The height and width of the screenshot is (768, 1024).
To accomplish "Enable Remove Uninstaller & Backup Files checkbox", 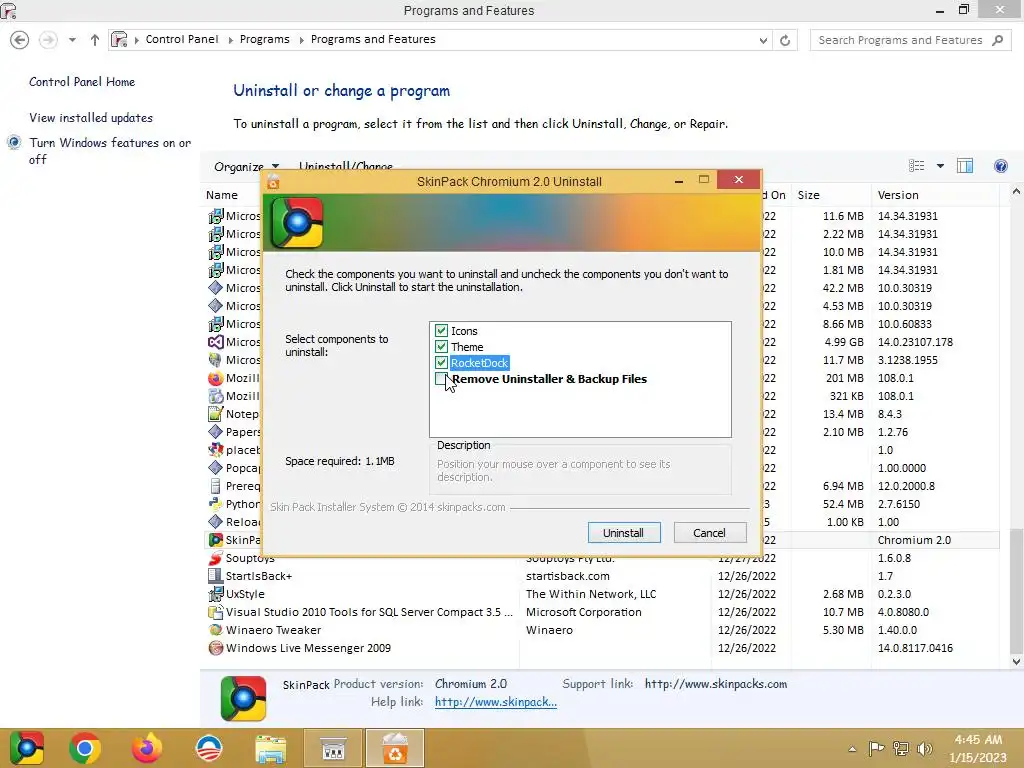I will [441, 379].
